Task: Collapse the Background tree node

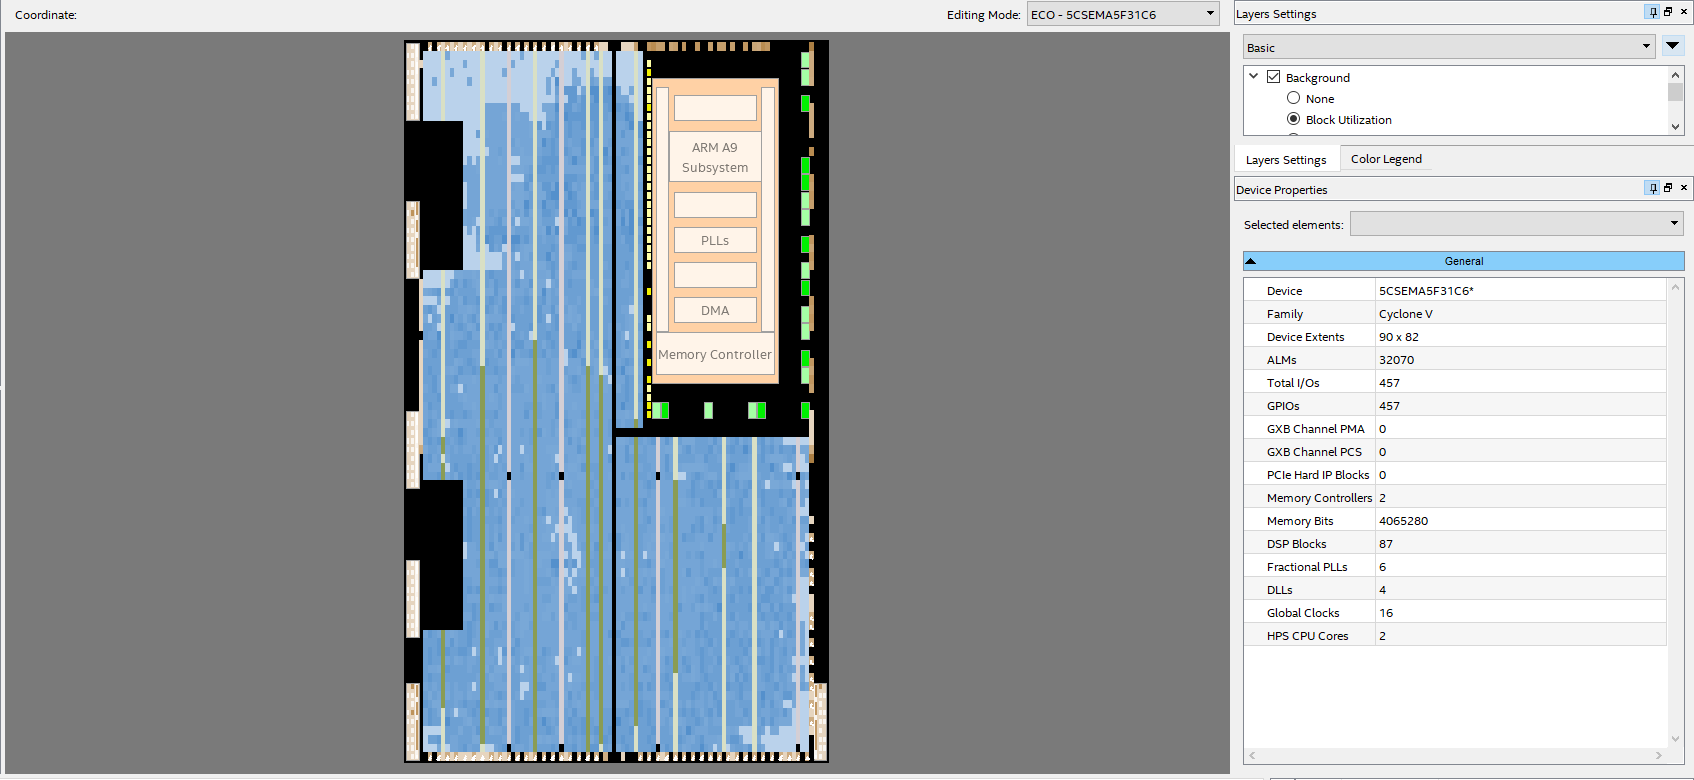Action: tap(1254, 77)
